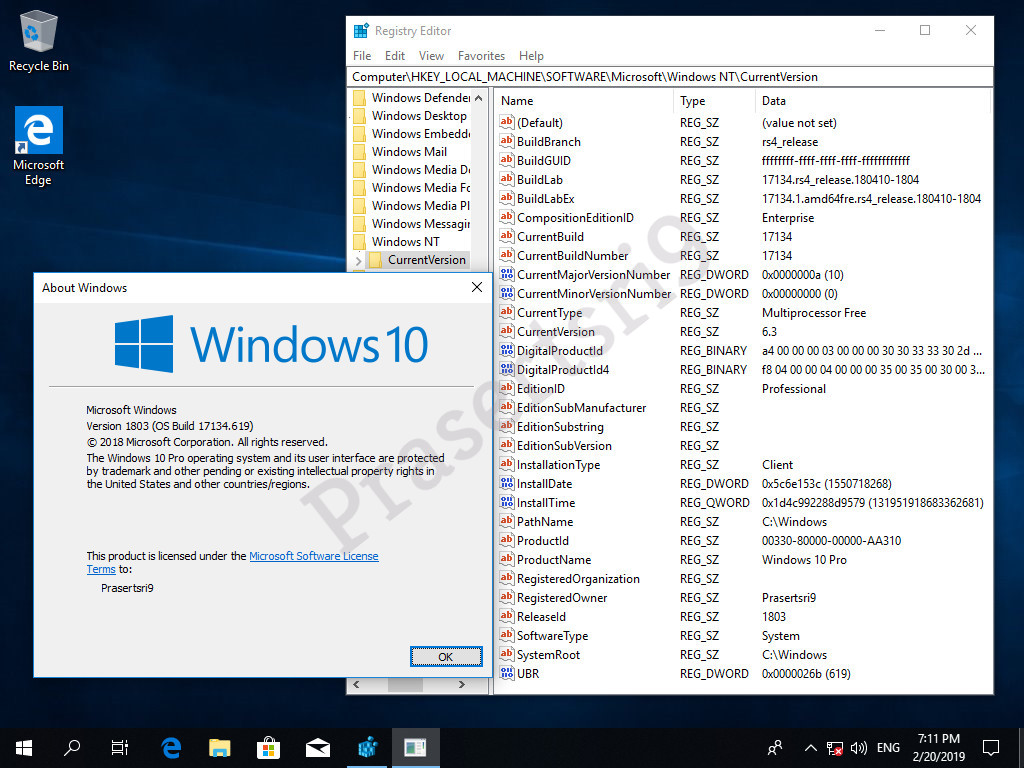1024x768 pixels.
Task: Open the File menu in Registry Editor
Action: tap(362, 56)
